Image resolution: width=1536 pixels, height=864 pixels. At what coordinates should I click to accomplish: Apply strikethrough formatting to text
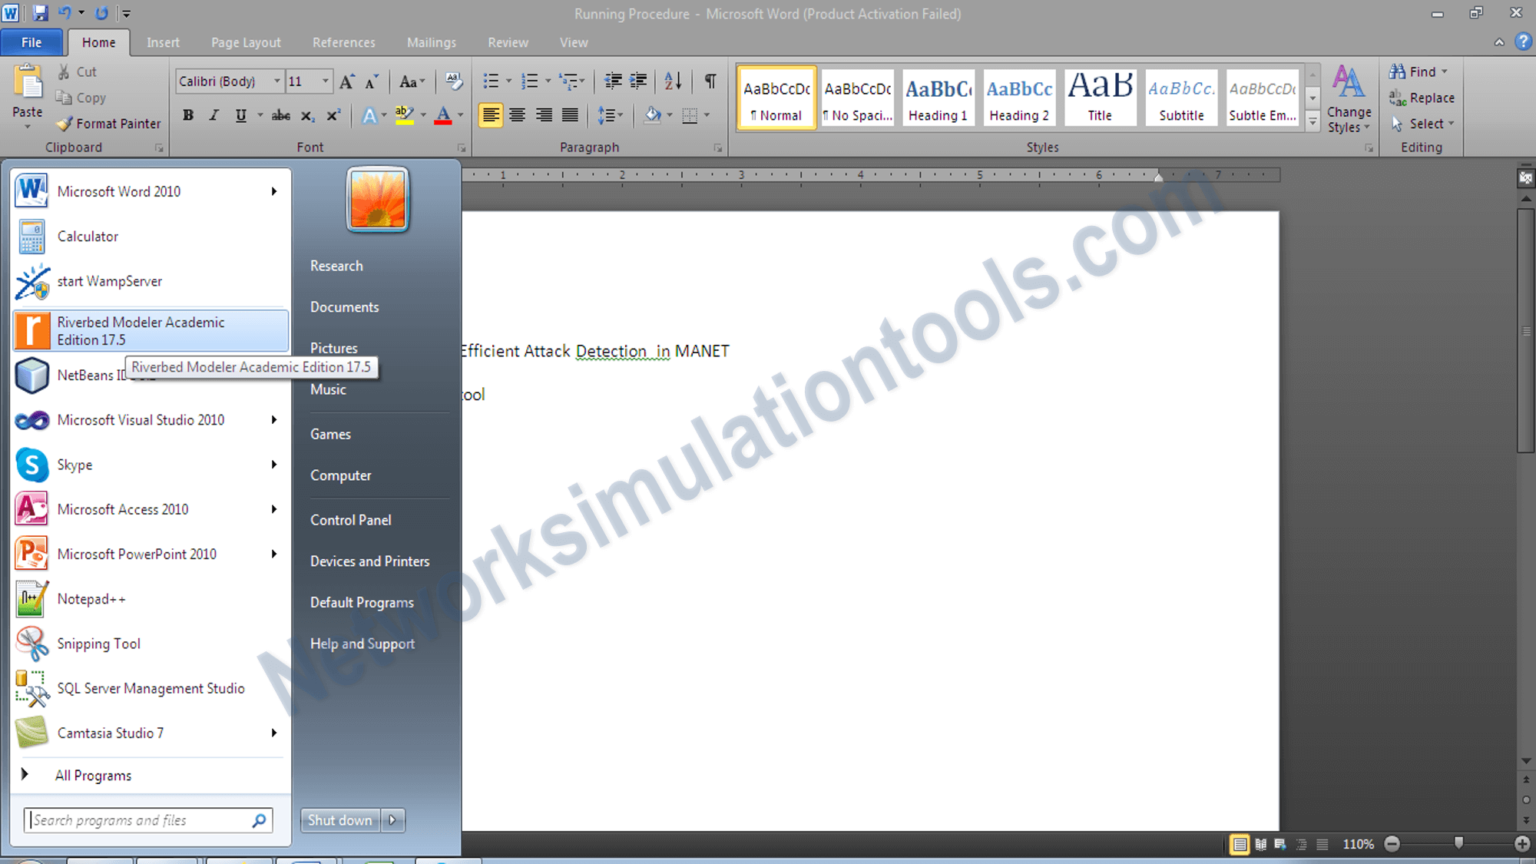(282, 115)
